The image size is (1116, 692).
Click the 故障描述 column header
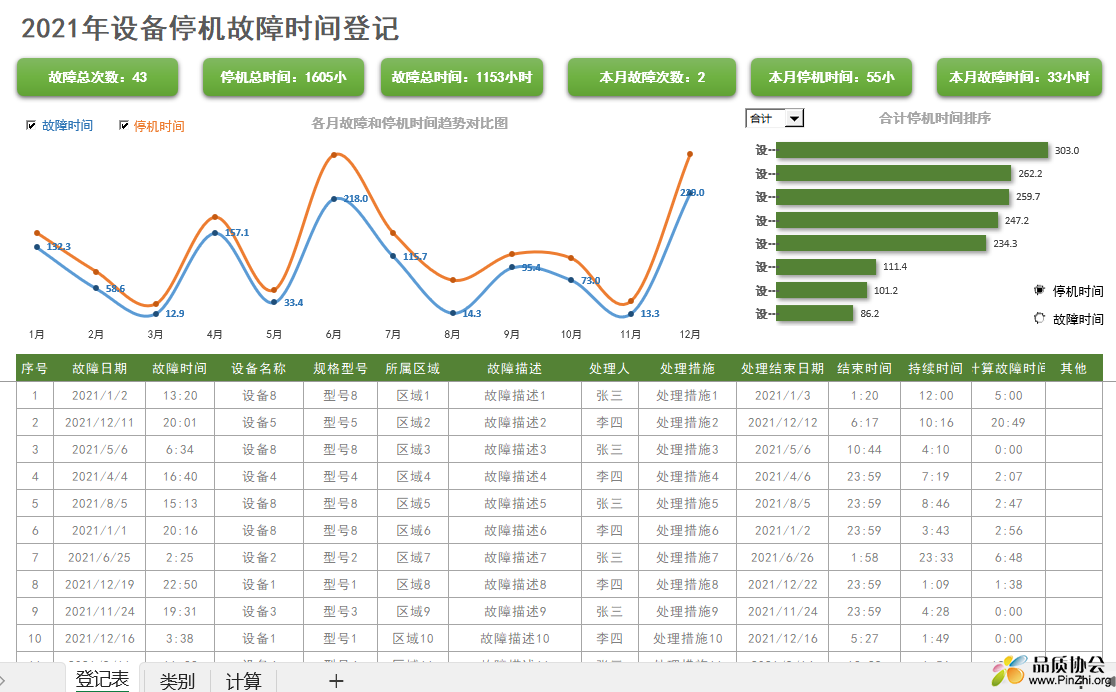pos(515,368)
